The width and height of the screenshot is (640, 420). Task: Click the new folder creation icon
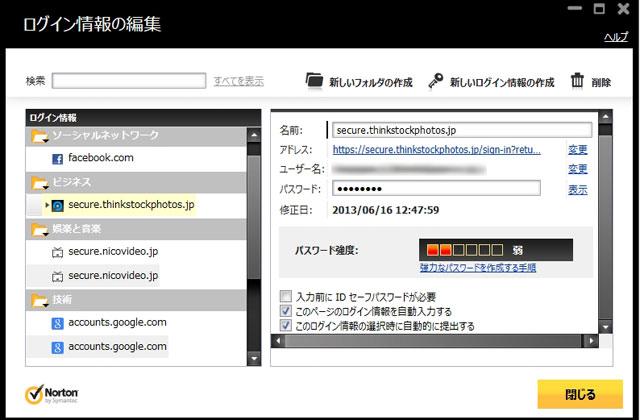point(314,80)
